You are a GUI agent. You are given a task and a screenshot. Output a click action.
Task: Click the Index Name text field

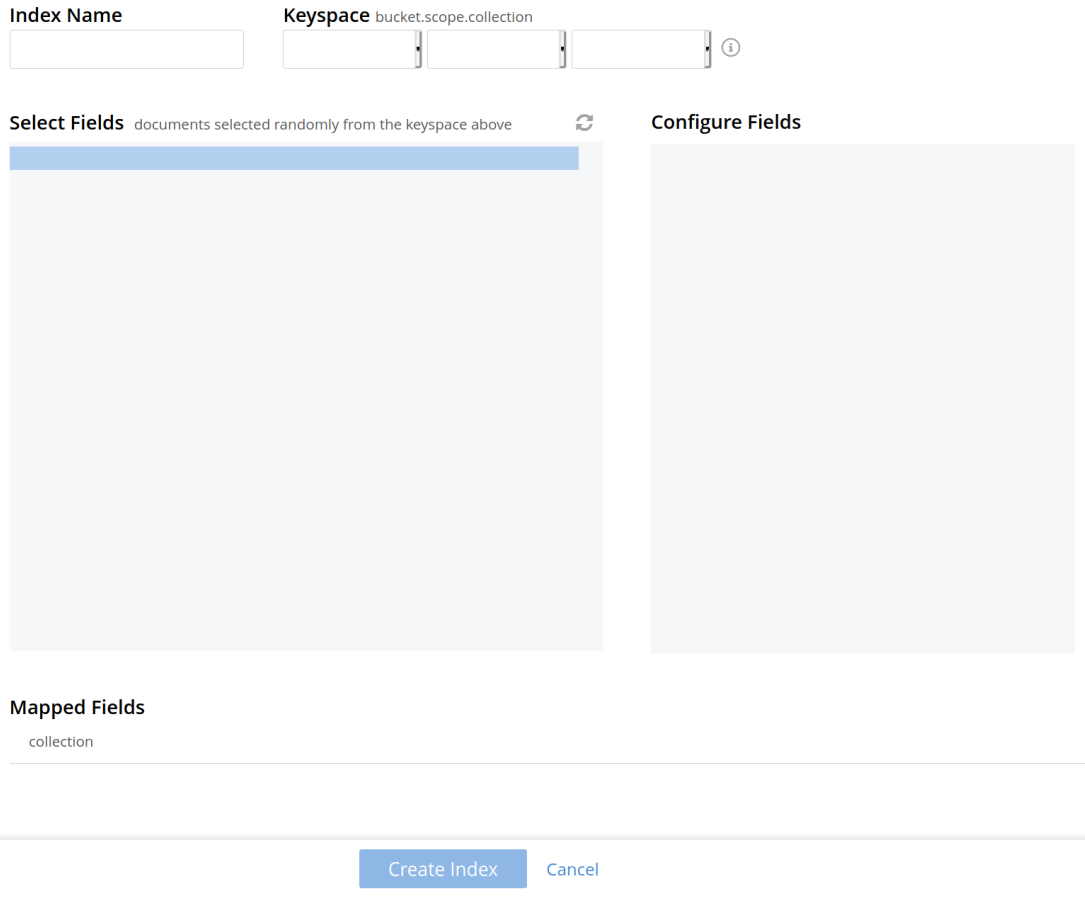(126, 49)
